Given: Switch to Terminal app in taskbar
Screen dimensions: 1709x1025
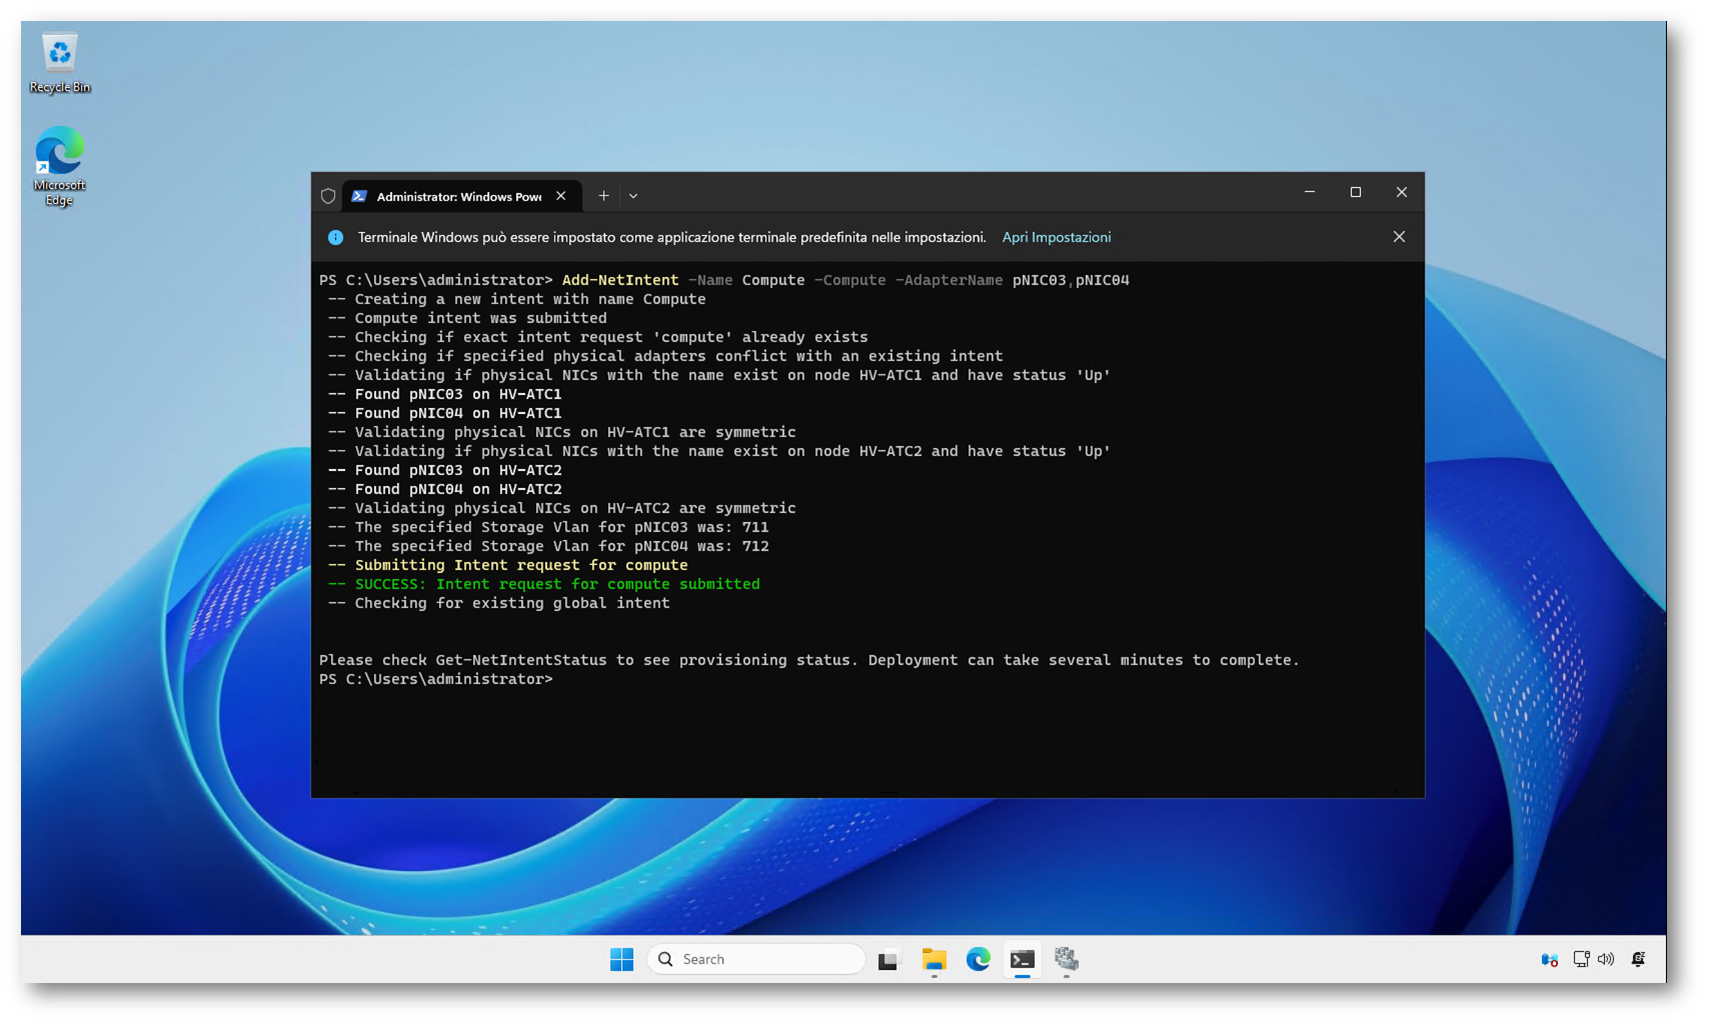Looking at the screenshot, I should 1022,959.
